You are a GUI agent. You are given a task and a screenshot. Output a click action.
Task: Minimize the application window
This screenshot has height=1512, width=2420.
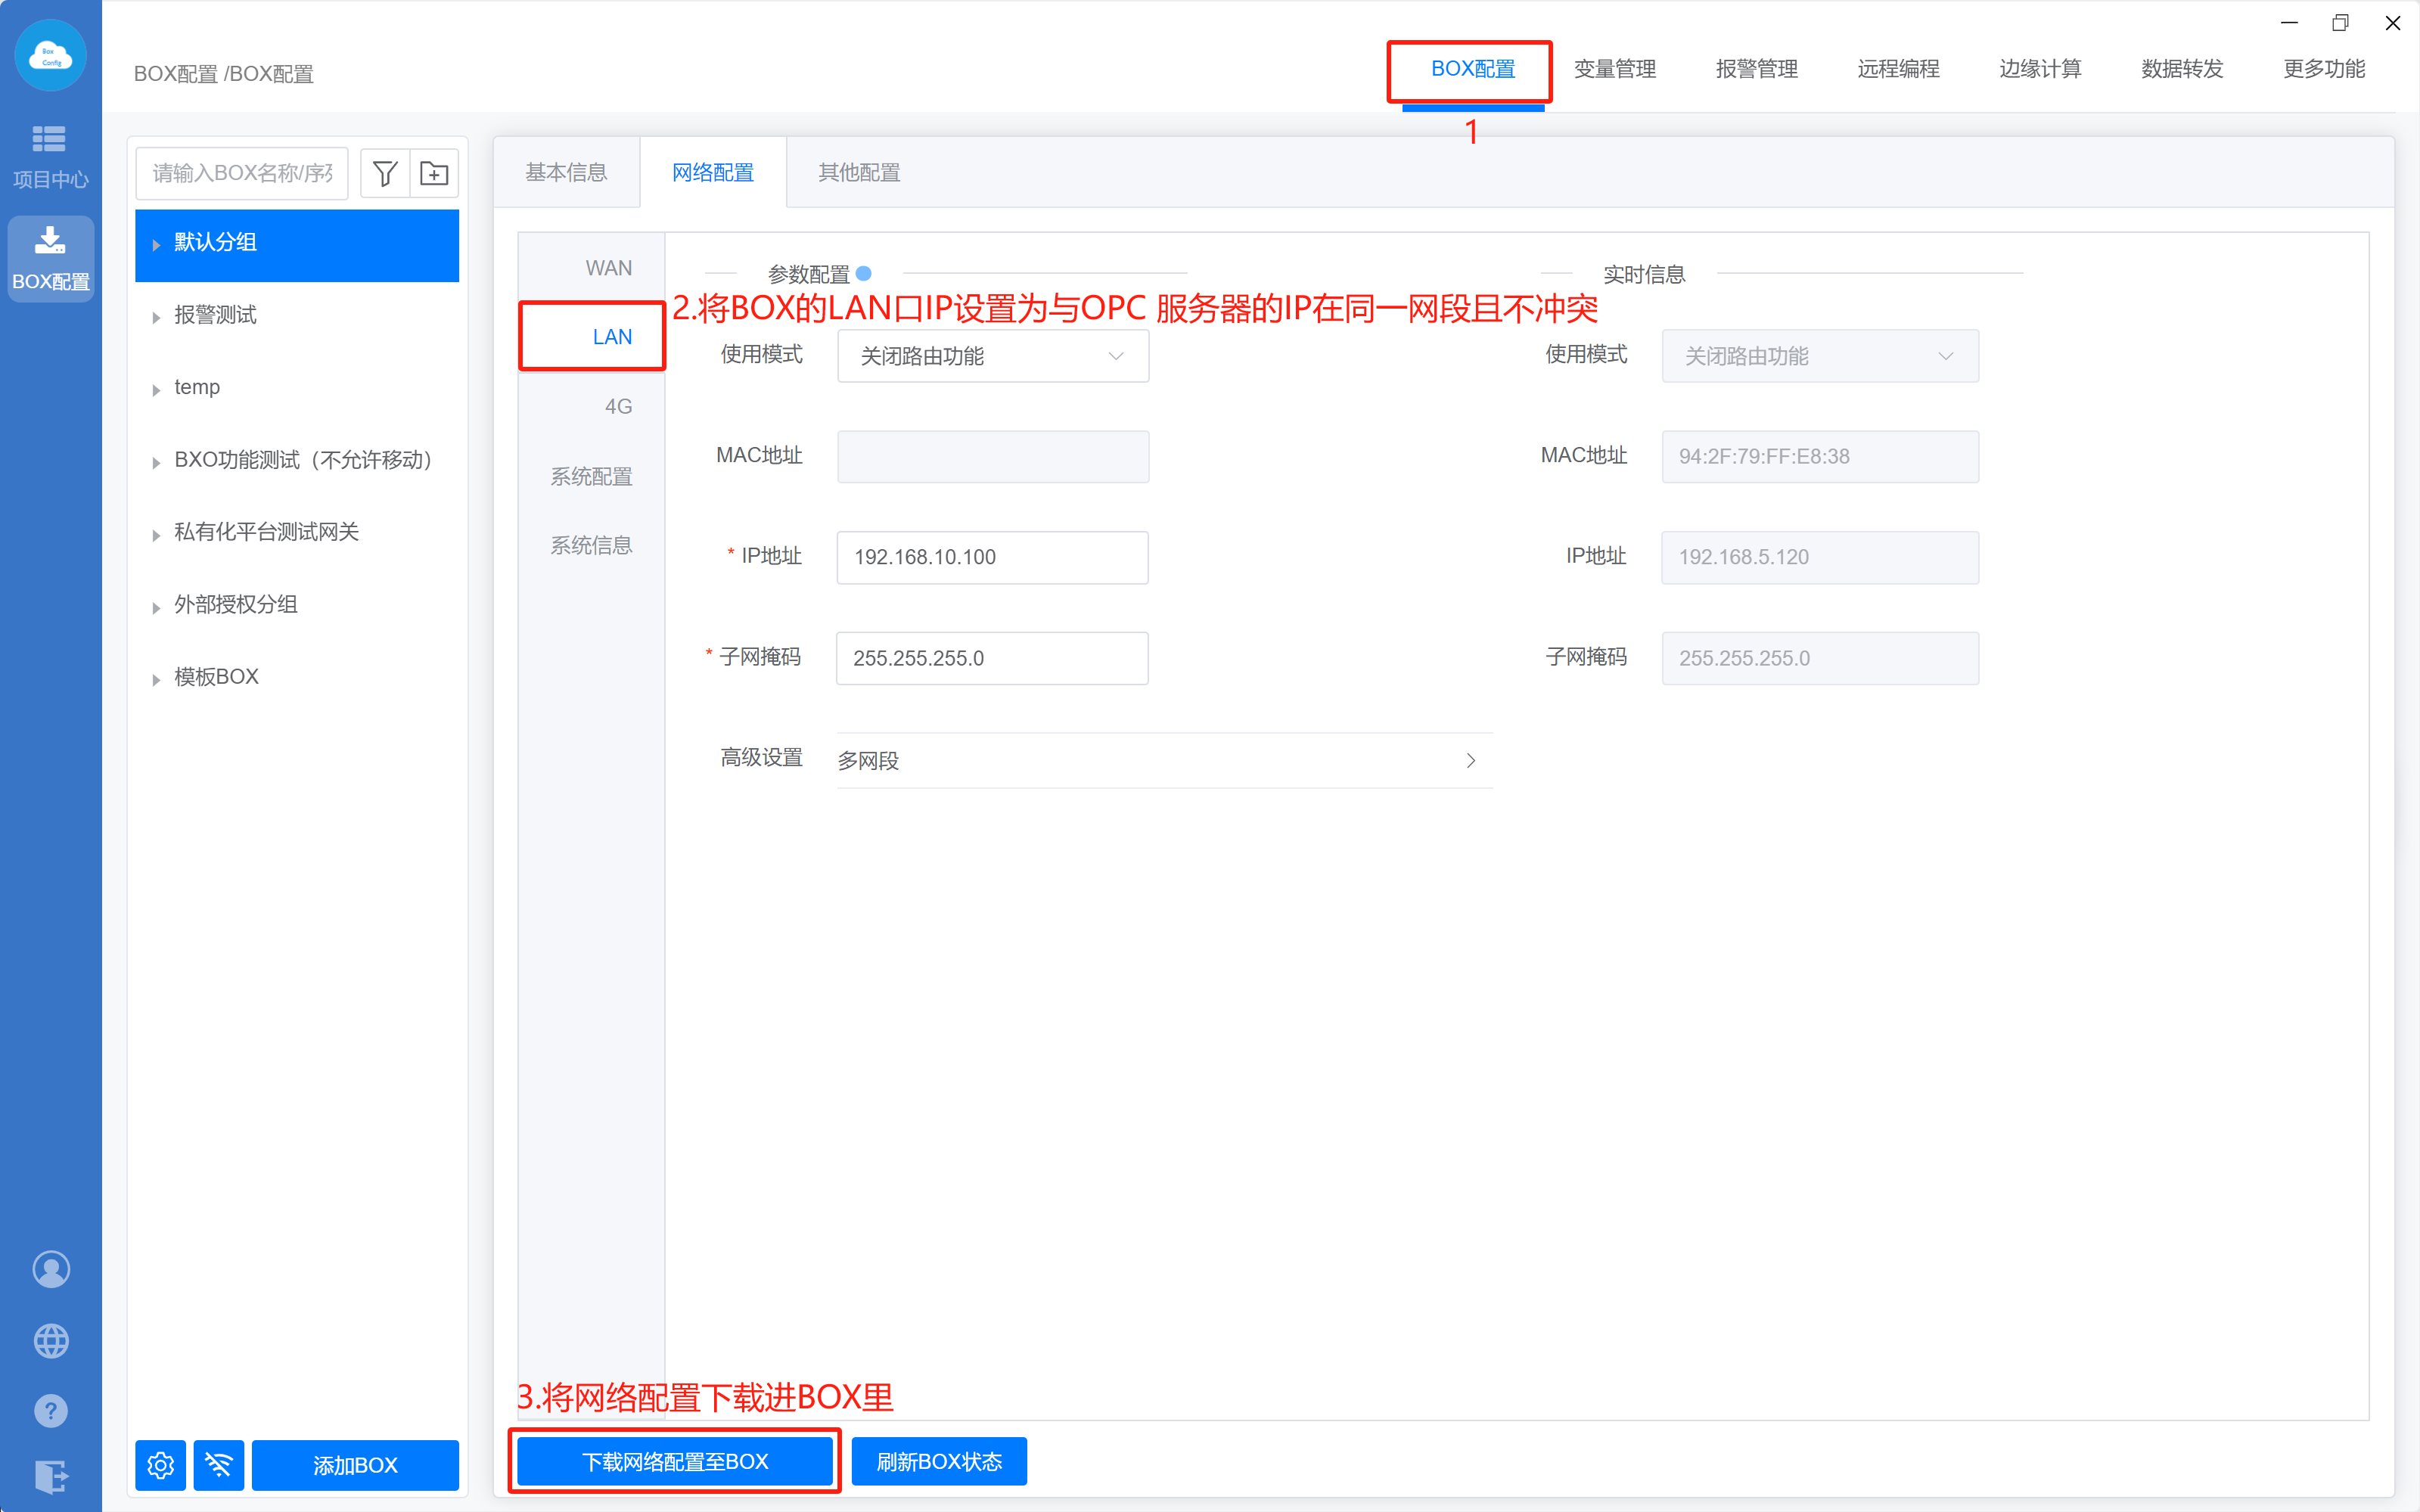click(2289, 22)
